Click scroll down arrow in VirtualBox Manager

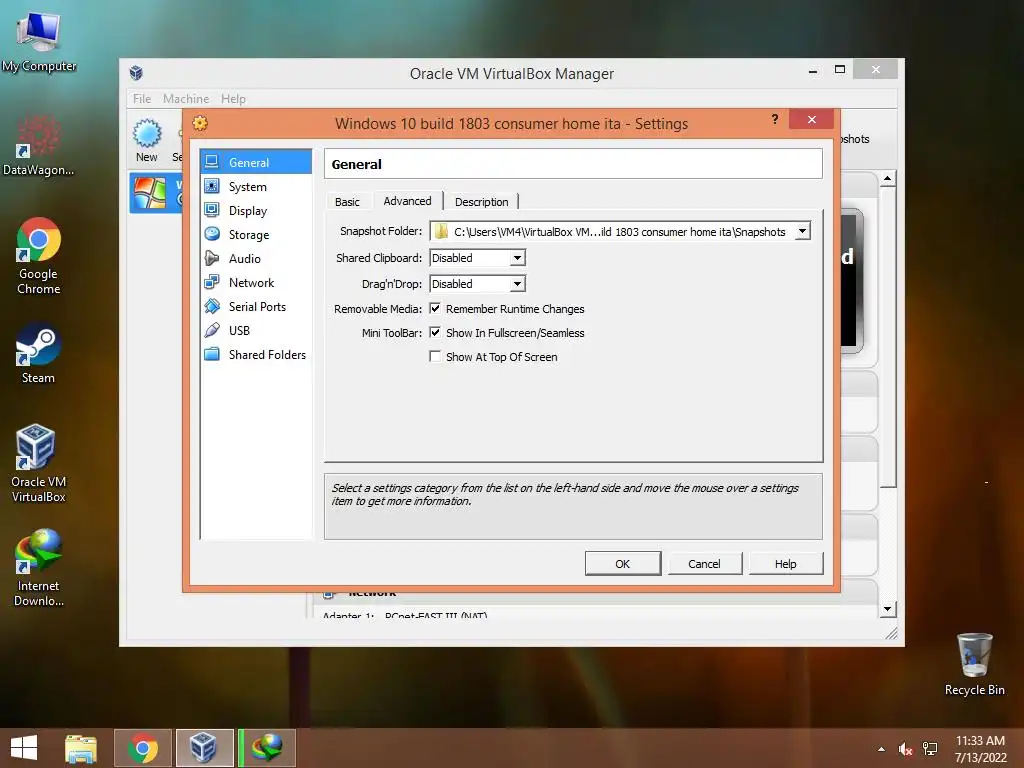[888, 609]
